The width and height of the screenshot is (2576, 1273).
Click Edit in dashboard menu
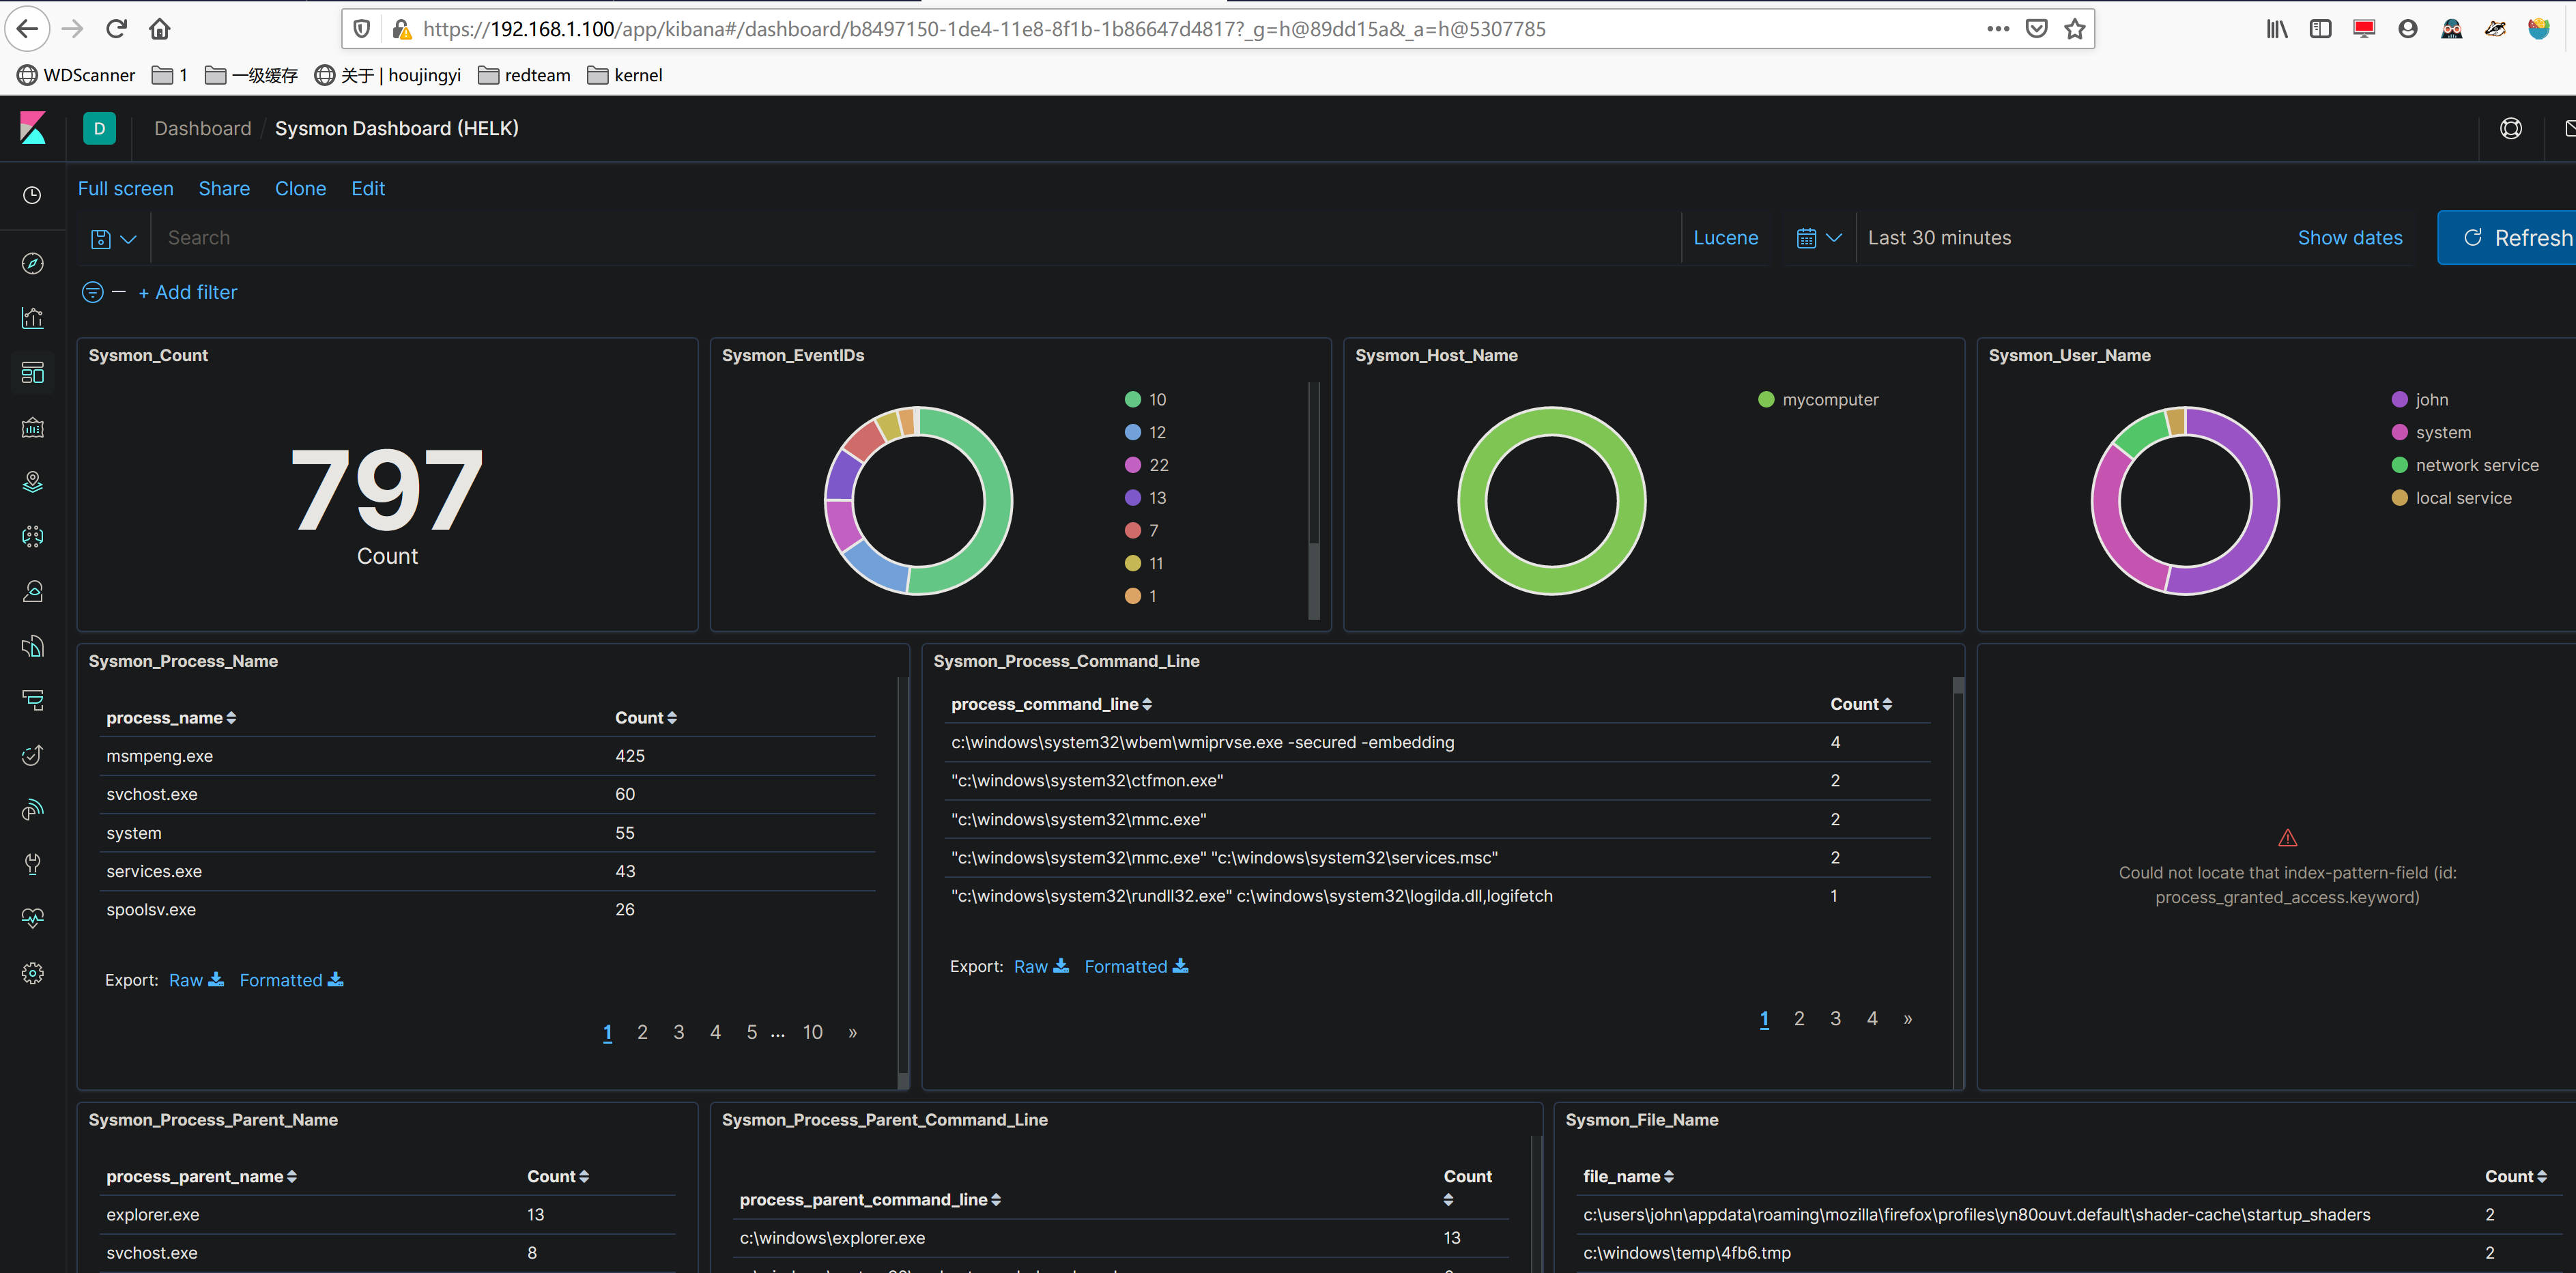coord(367,189)
